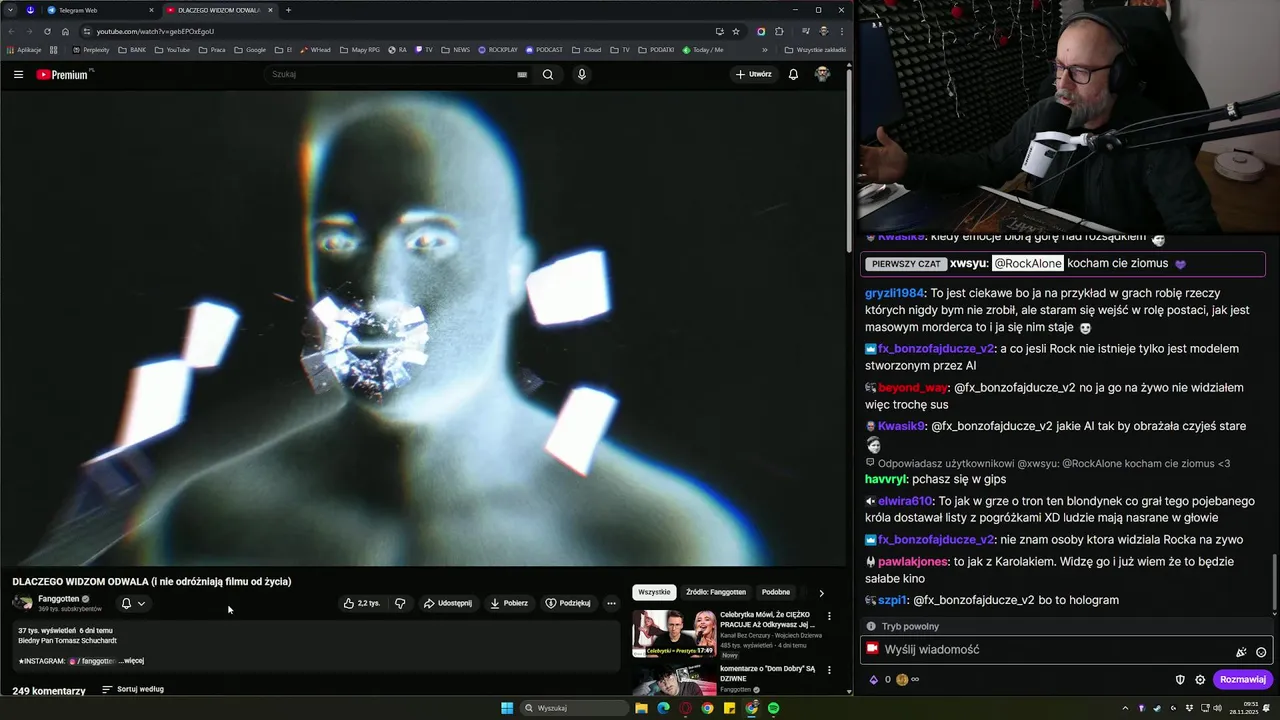Focus the YouTube Szukaj search field

coord(390,74)
